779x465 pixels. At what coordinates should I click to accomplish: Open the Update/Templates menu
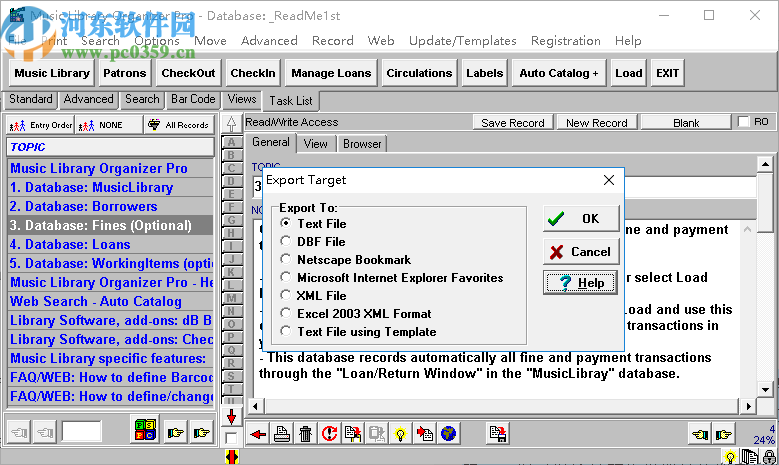click(x=463, y=41)
